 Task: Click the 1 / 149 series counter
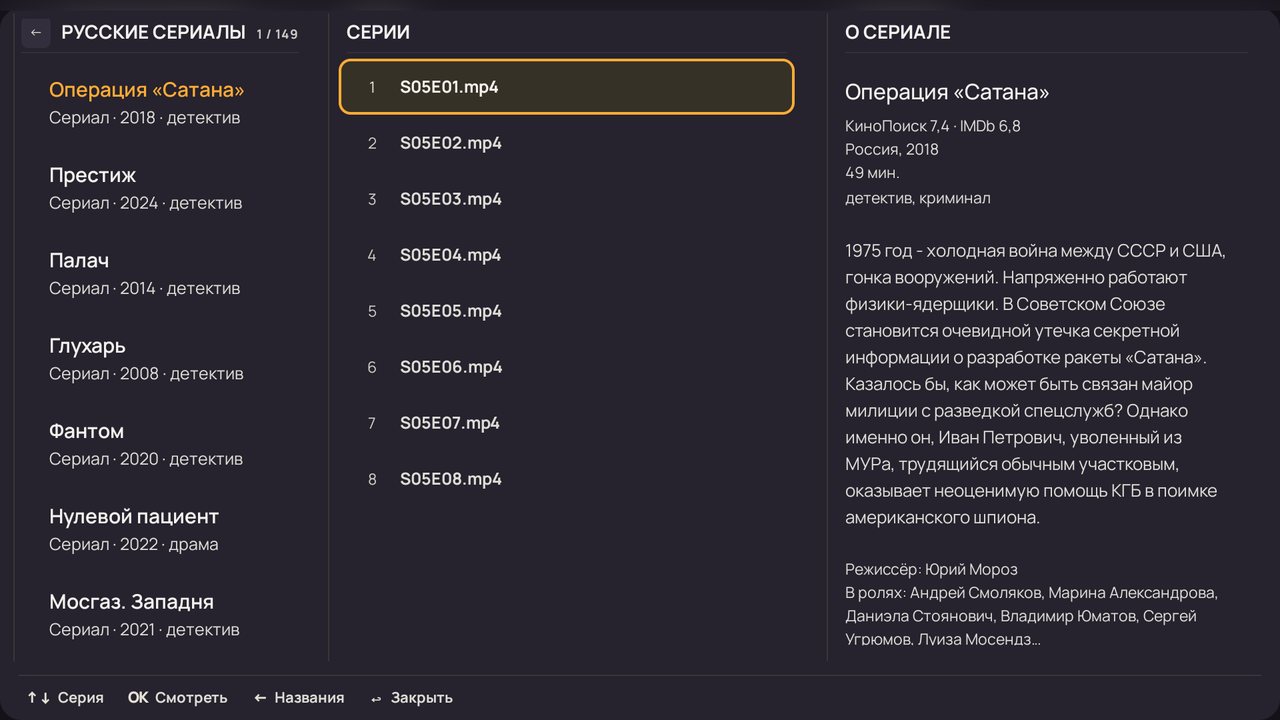tap(277, 34)
